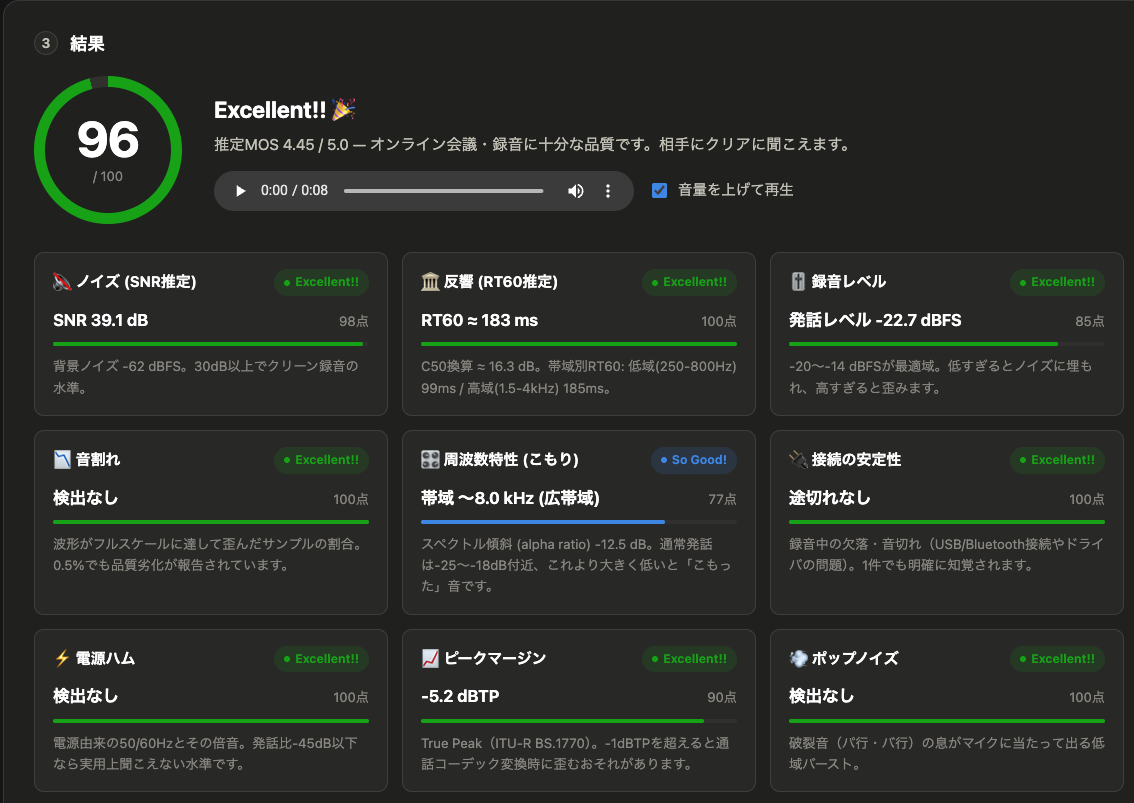The height and width of the screenshot is (803, 1134).
Task: Click the -5.2 dBTP progress bar
Action: pyautogui.click(x=579, y=721)
